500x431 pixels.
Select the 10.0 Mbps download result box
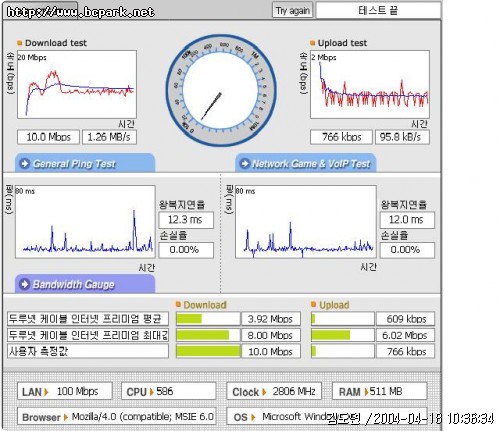[48, 137]
